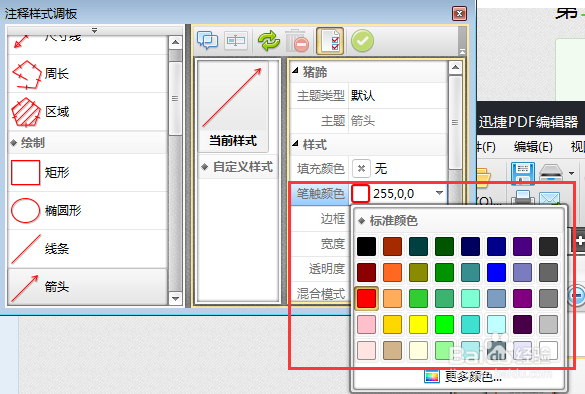Viewport: 585px width, 394px height.
Task: Click the green refresh arrows icon
Action: click(269, 41)
